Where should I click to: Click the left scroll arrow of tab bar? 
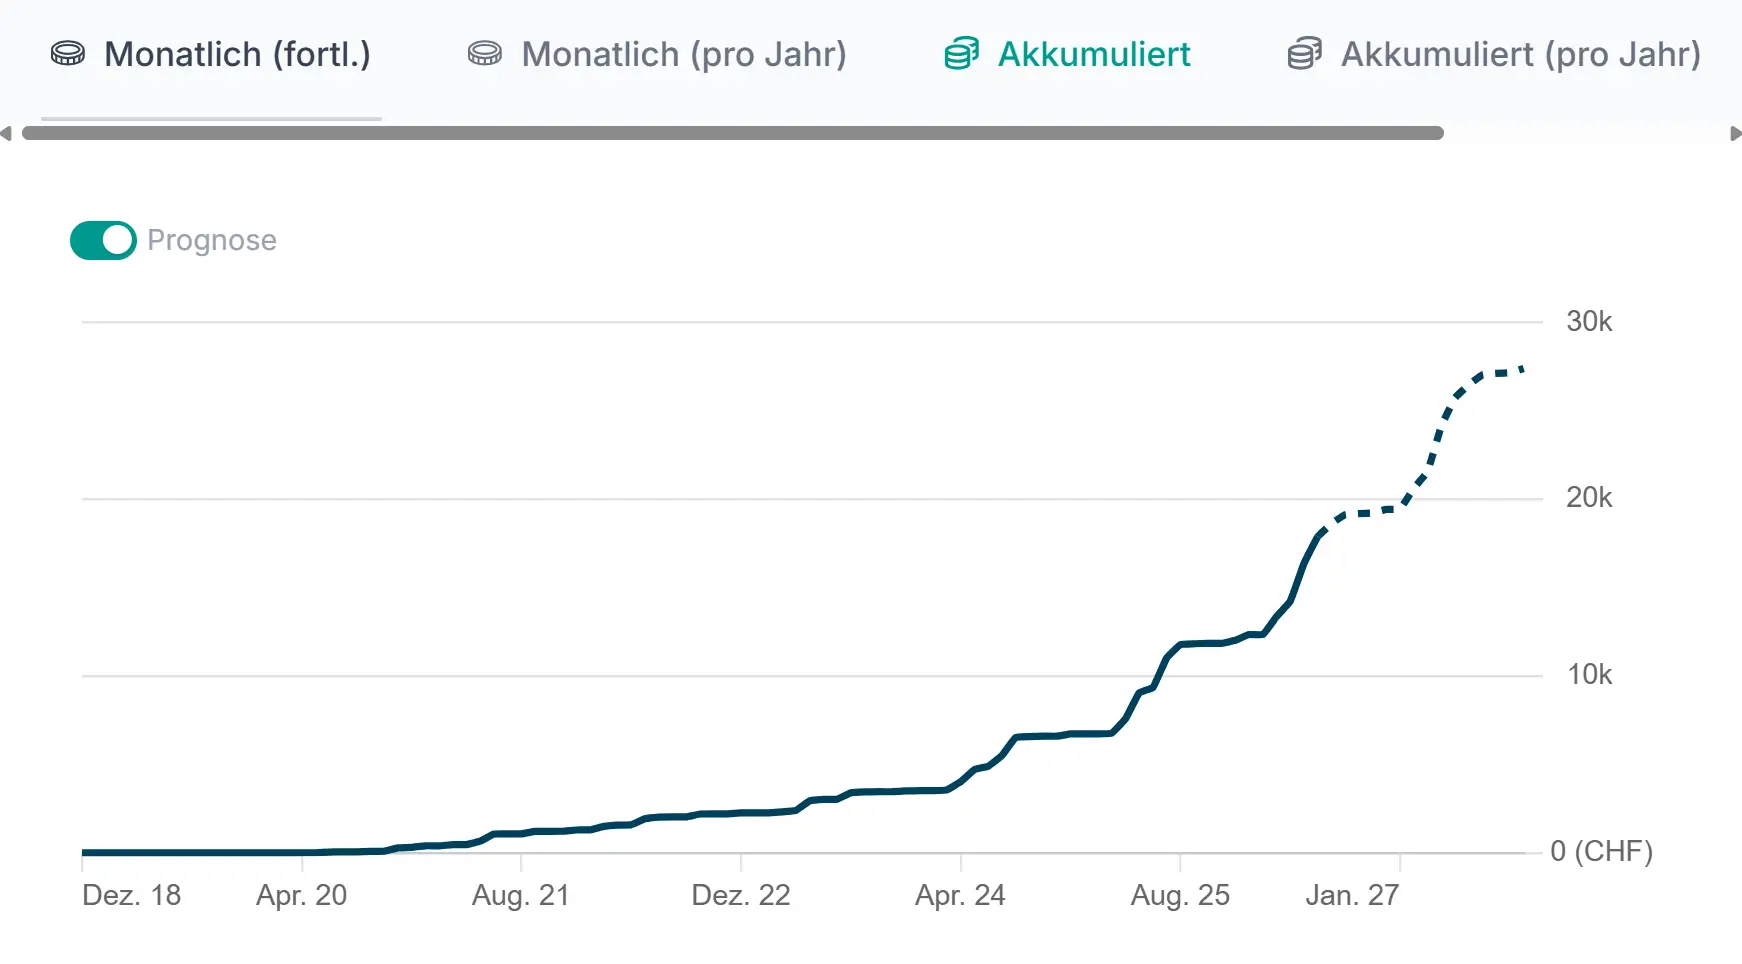point(6,133)
